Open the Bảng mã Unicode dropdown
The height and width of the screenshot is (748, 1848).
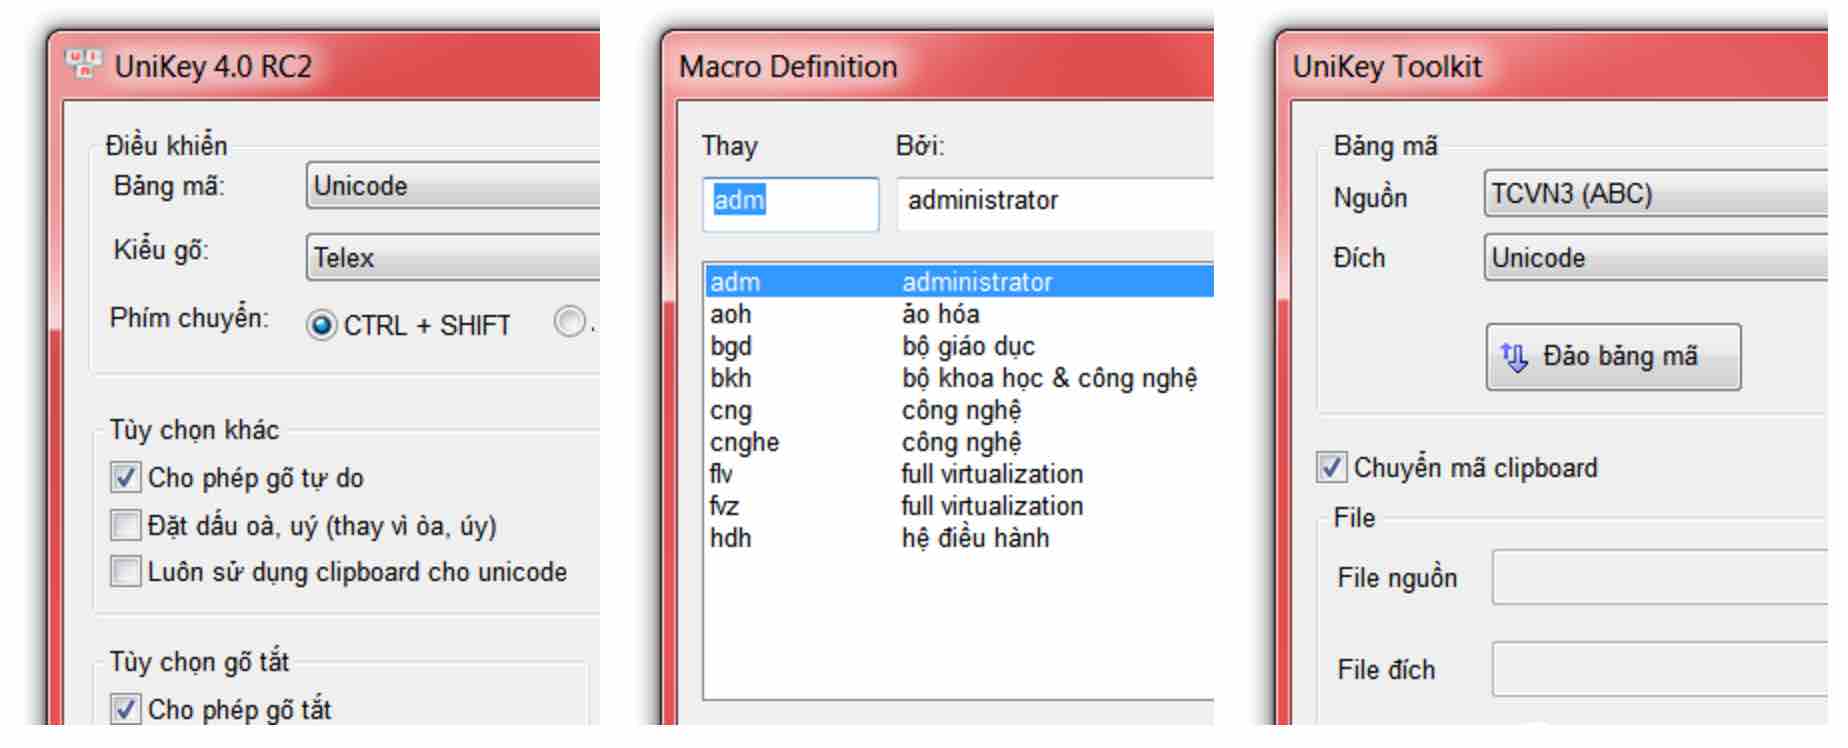(453, 186)
